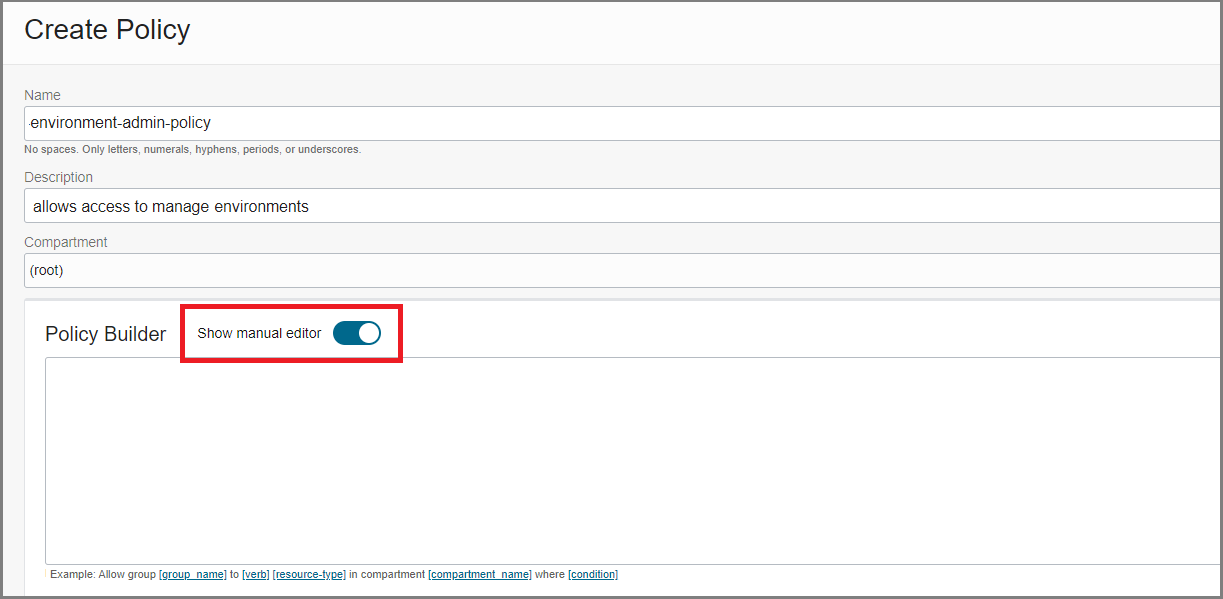Select the resource-type link
The width and height of the screenshot is (1223, 599).
pyautogui.click(x=310, y=574)
